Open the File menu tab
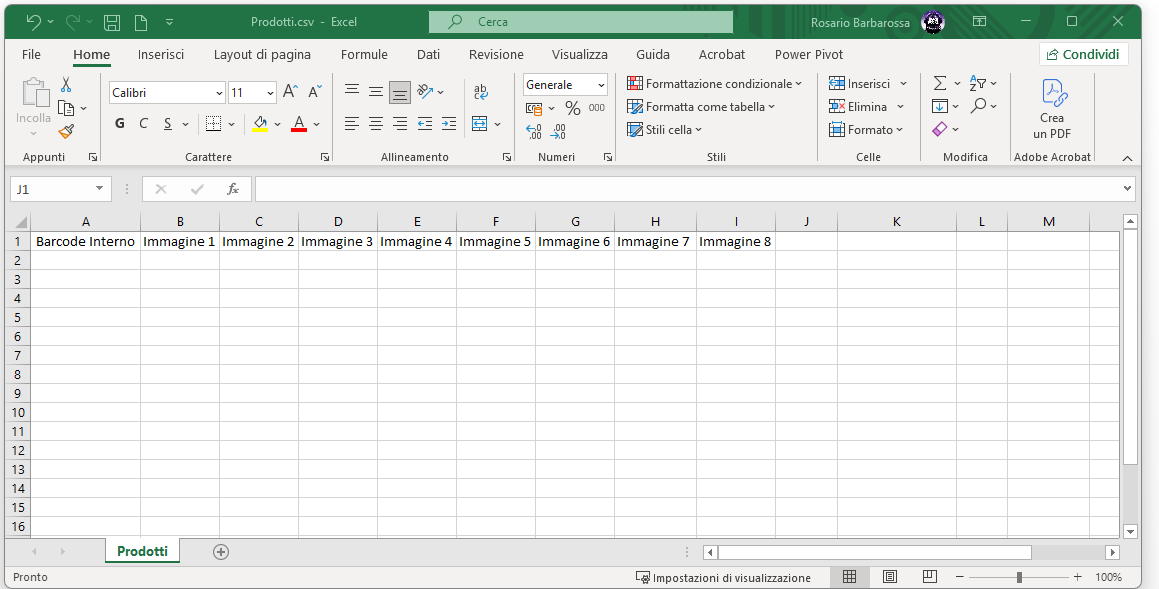The image size is (1159, 589). (31, 54)
